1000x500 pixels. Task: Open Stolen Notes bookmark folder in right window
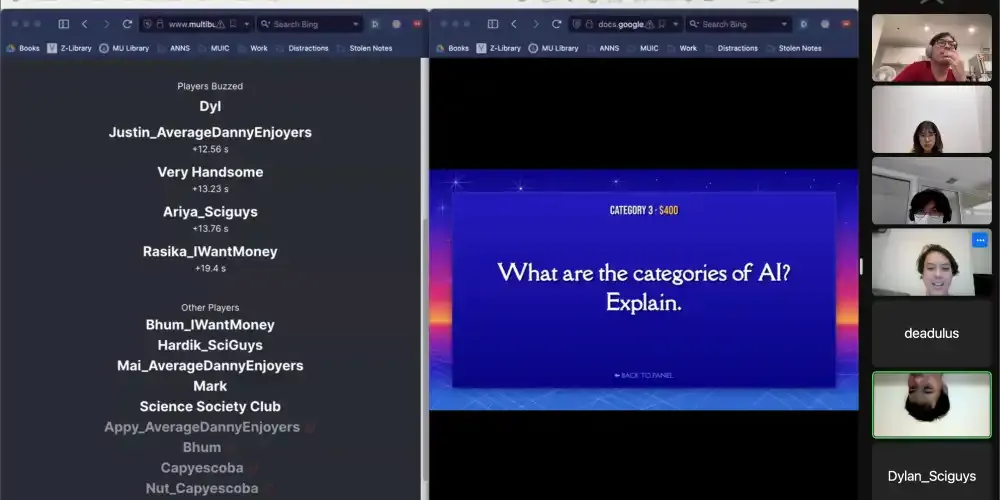click(801, 48)
